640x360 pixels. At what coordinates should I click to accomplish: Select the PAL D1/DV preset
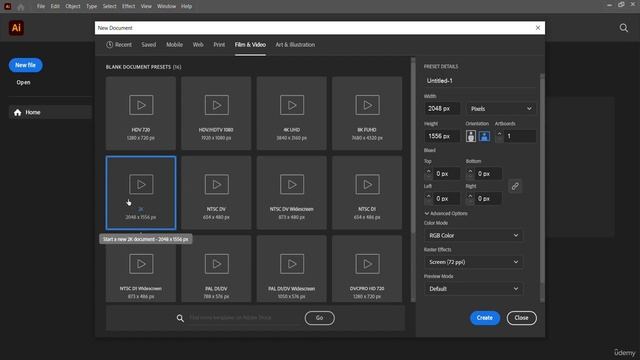[x=216, y=269]
